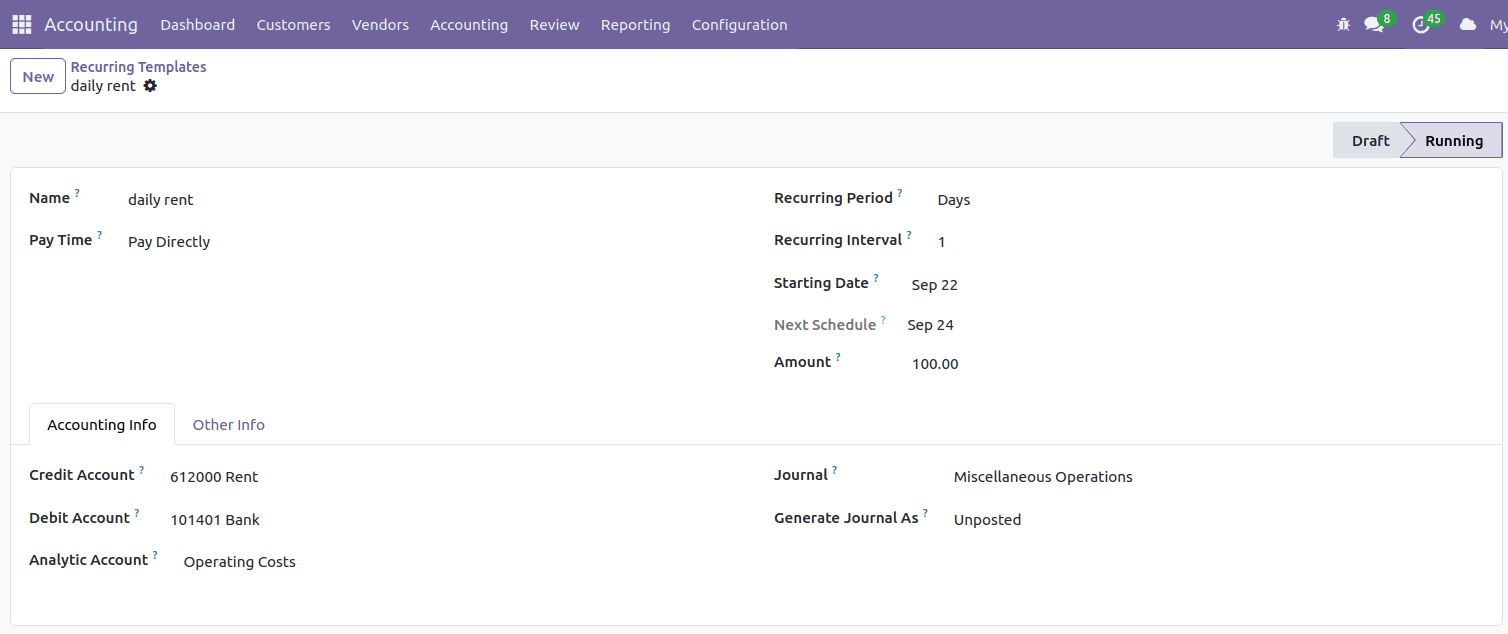1508x634 pixels.
Task: Show help tooltip for Debit Account
Action: 137,513
